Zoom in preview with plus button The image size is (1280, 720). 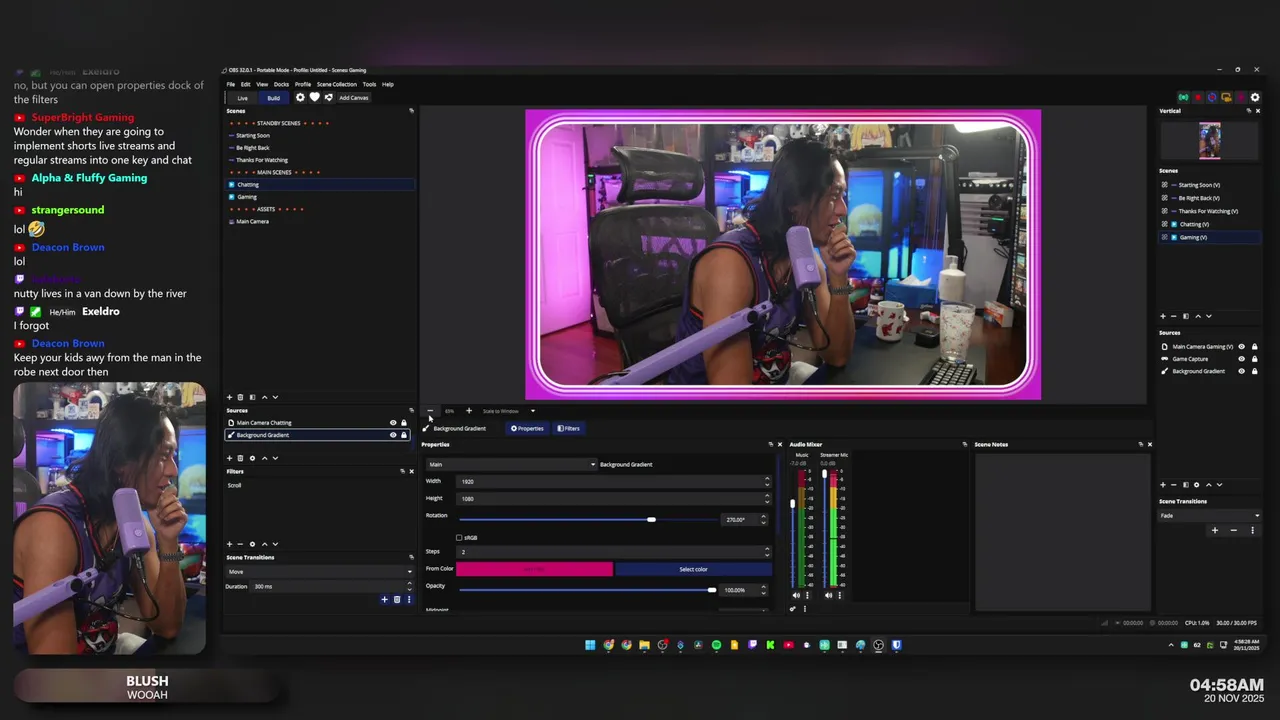[468, 411]
